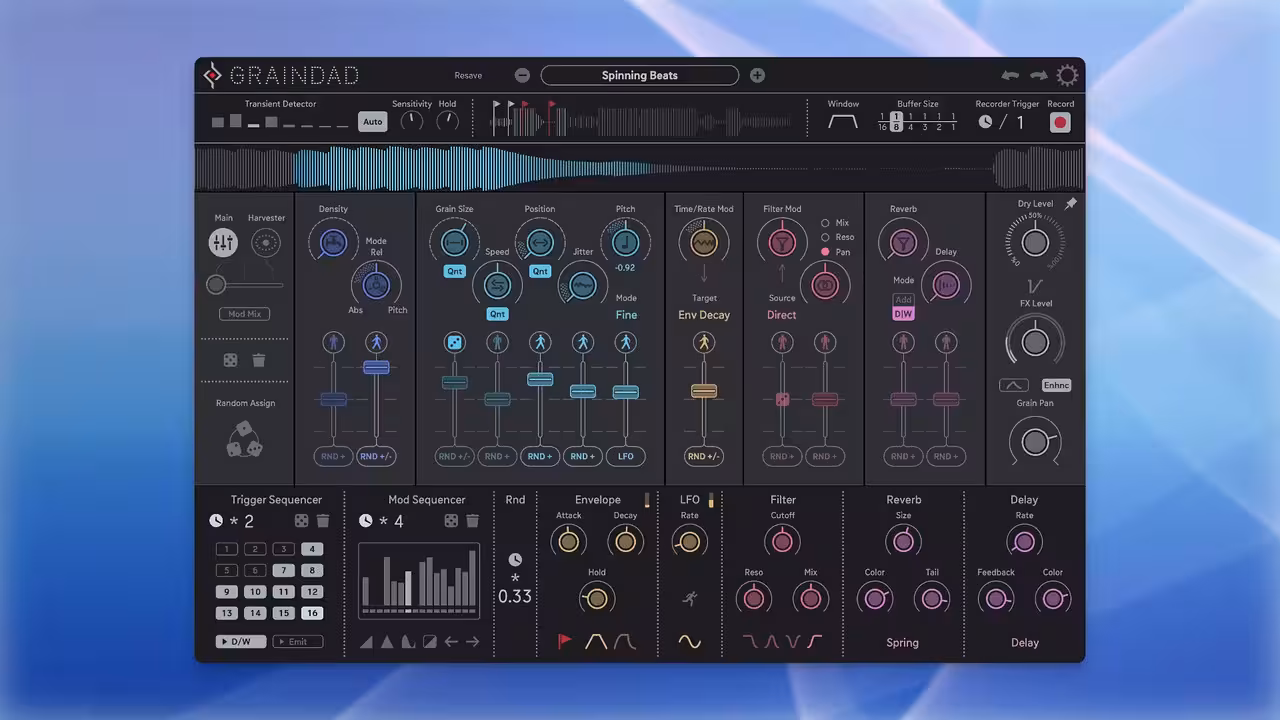Click the Recorder Trigger clock icon
1280x720 pixels.
(x=985, y=122)
